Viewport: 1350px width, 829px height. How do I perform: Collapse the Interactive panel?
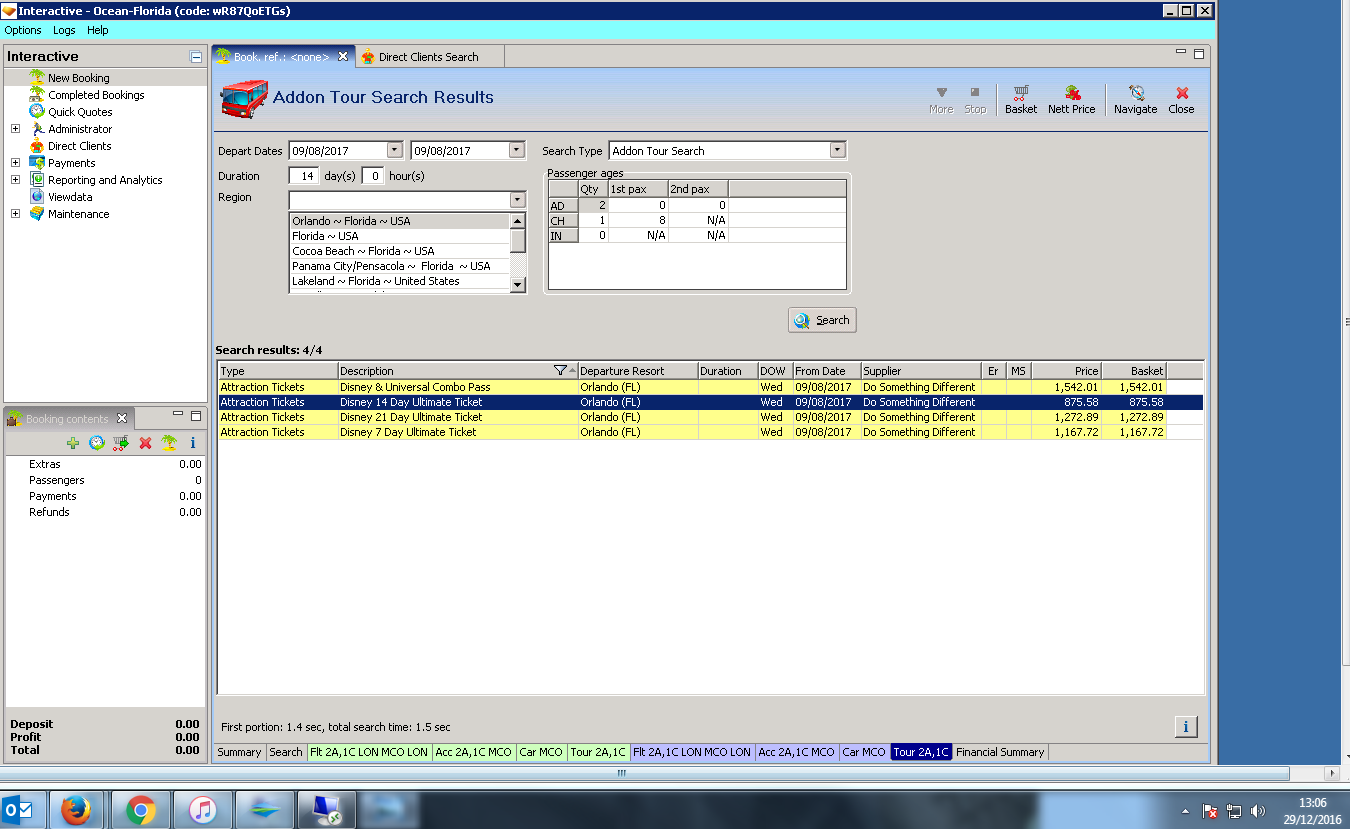click(196, 57)
